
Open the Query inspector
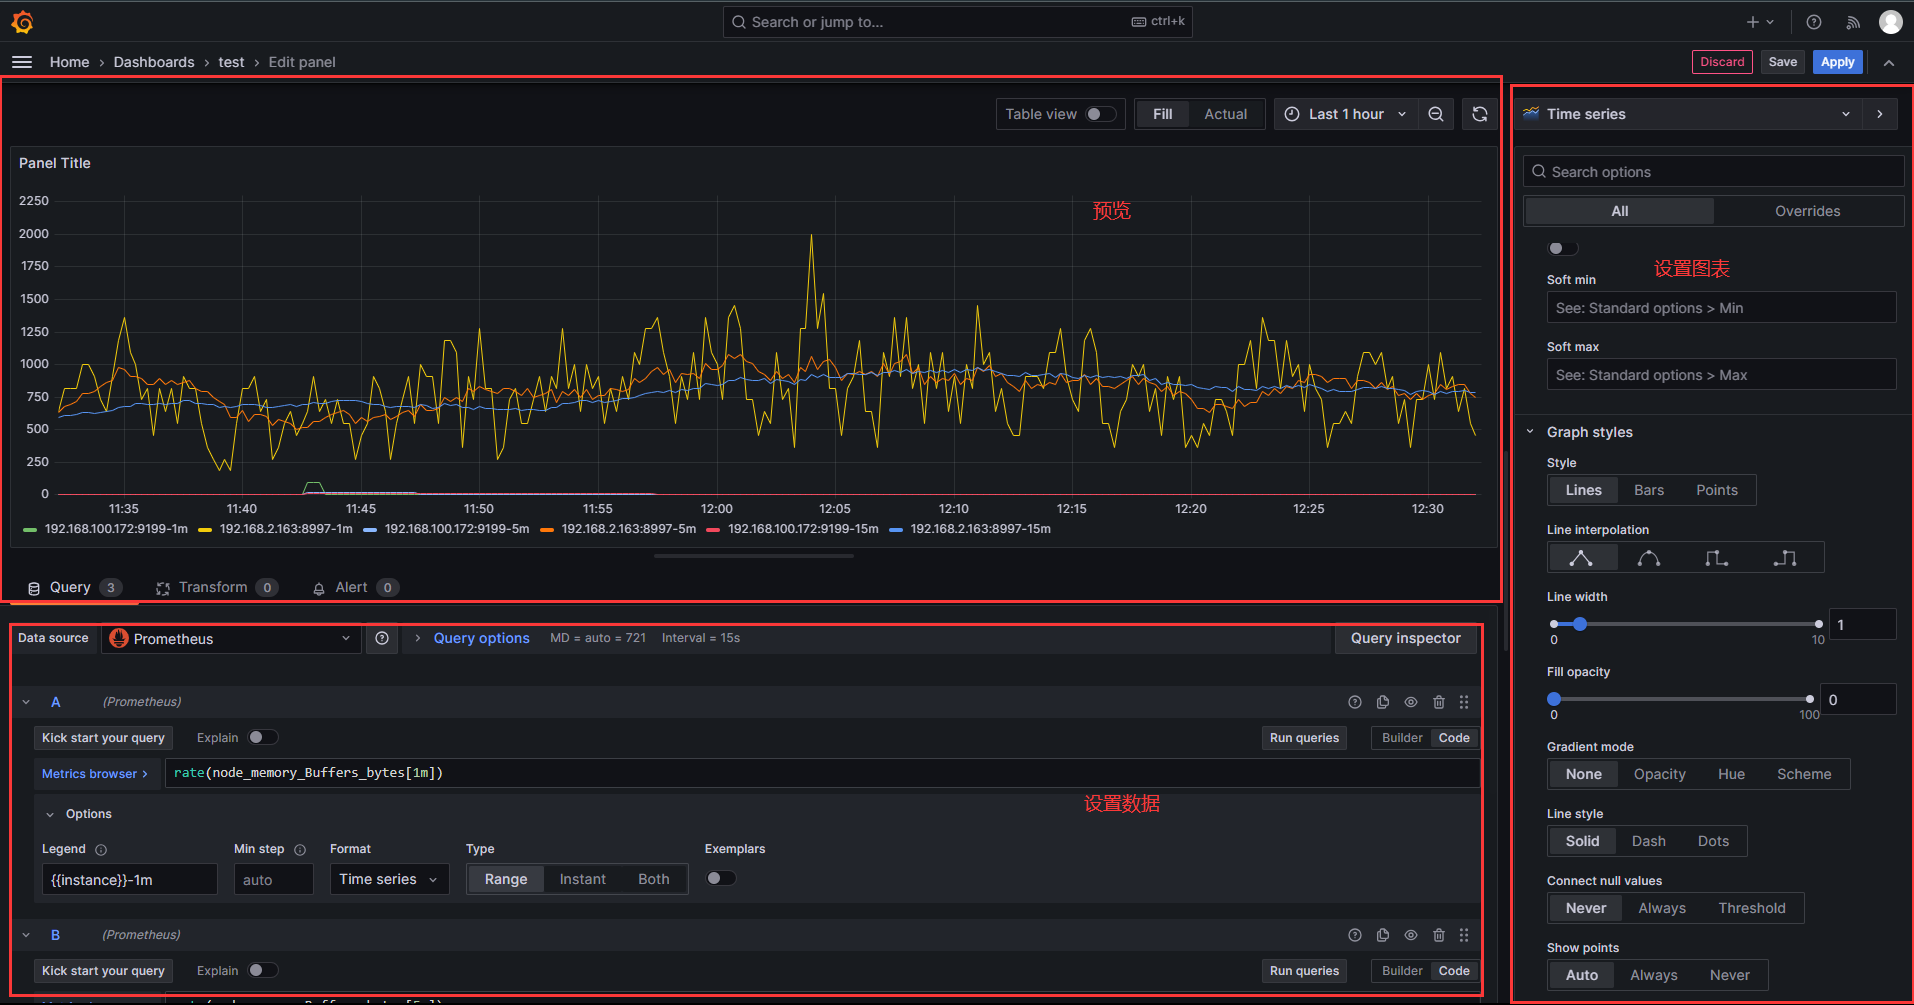(x=1406, y=638)
